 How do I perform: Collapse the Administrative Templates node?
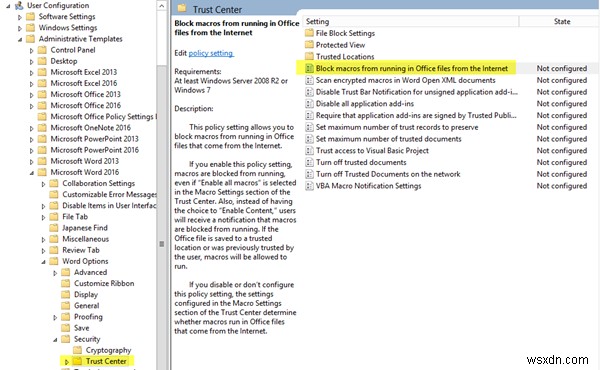pyautogui.click(x=20, y=39)
